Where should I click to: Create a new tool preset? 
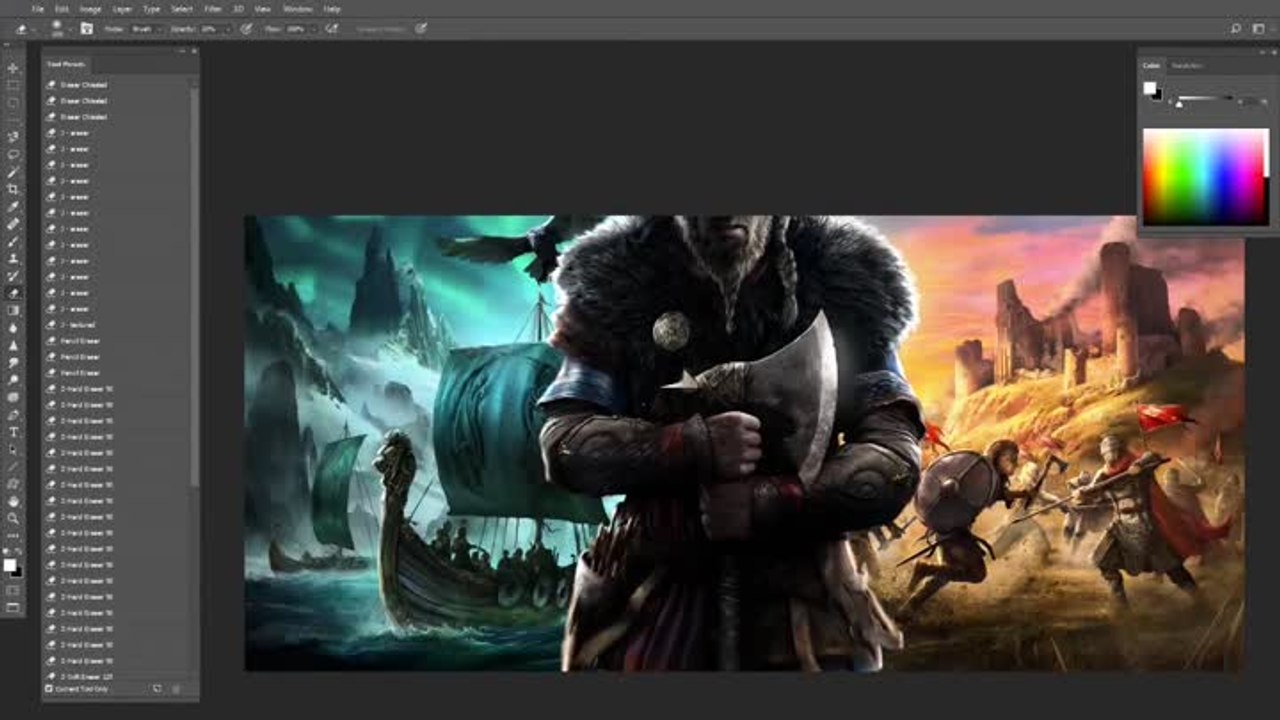tap(157, 688)
